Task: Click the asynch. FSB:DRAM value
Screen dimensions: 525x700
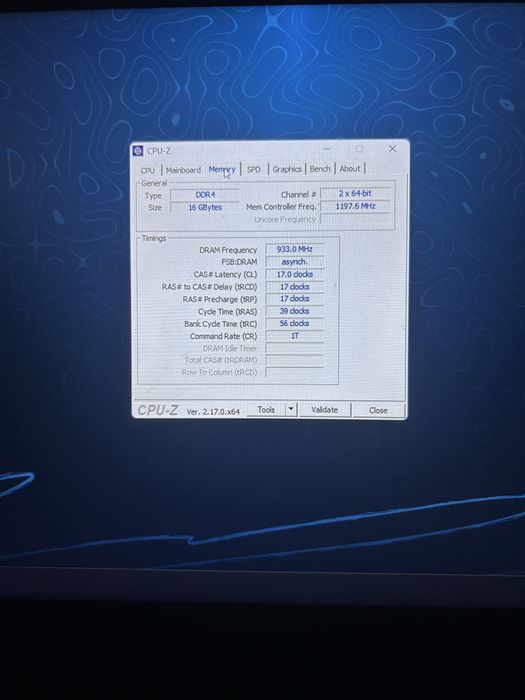Action: pos(295,262)
